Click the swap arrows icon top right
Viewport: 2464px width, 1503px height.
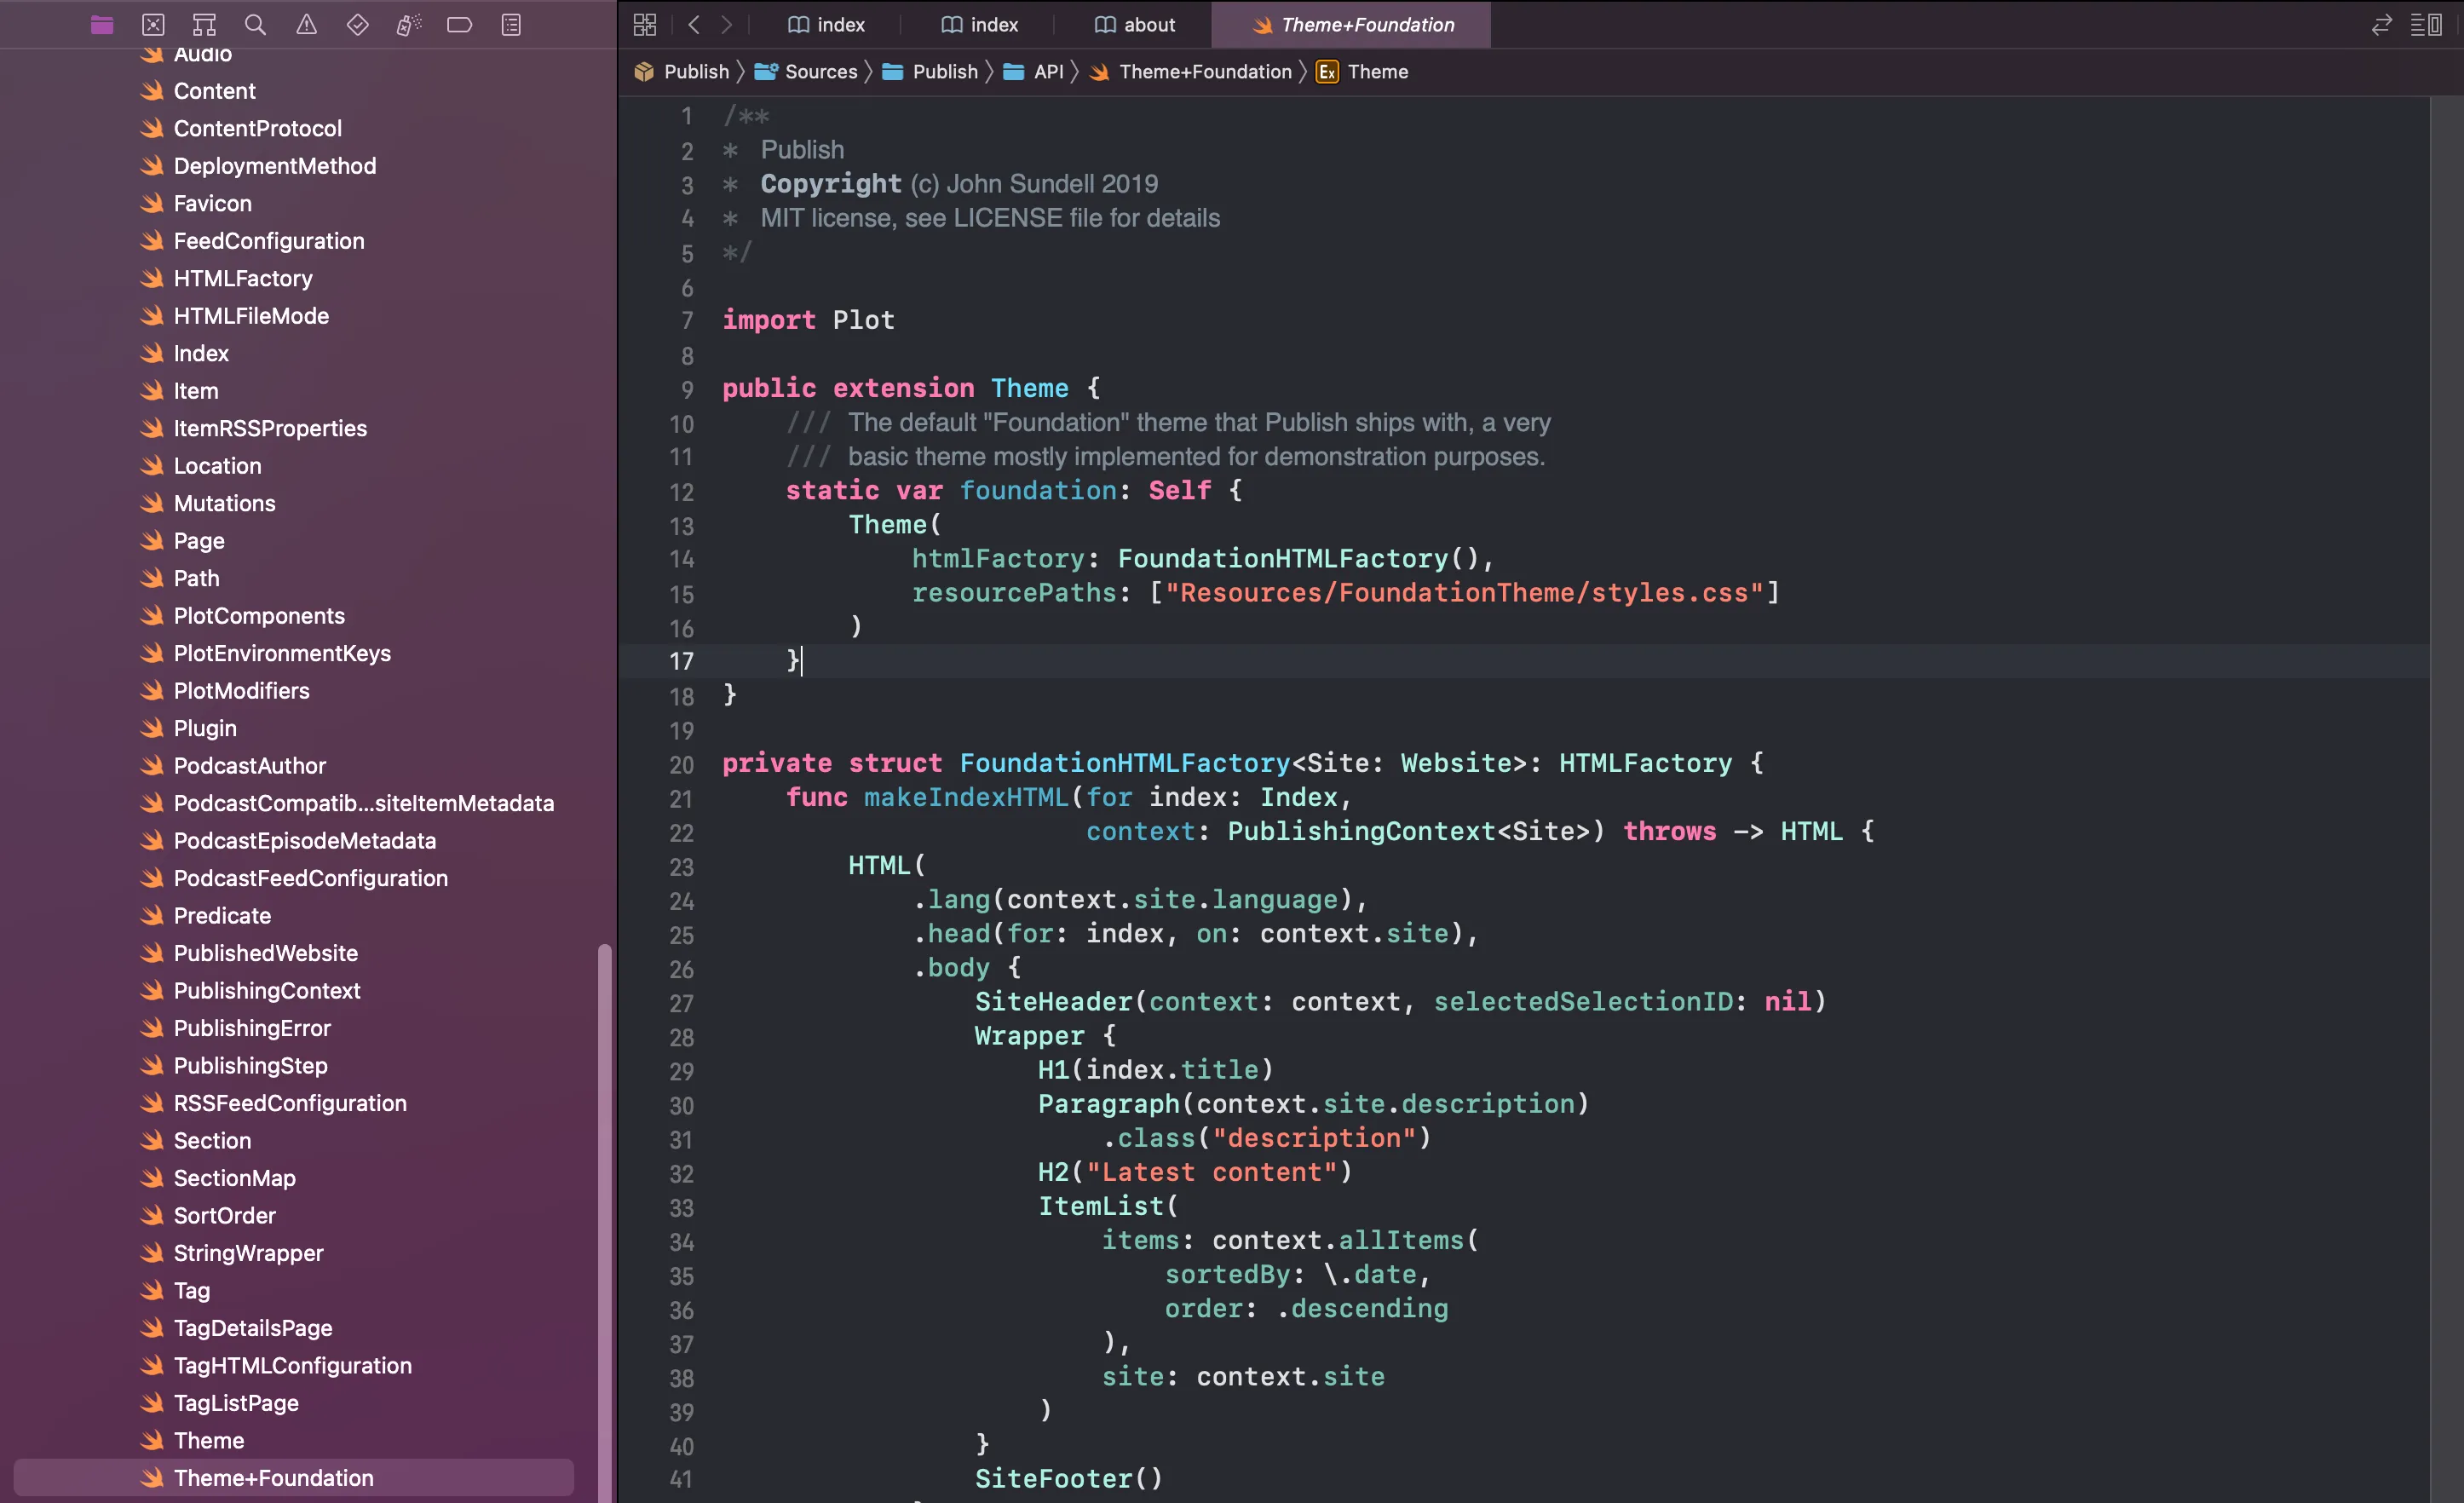(x=2381, y=24)
